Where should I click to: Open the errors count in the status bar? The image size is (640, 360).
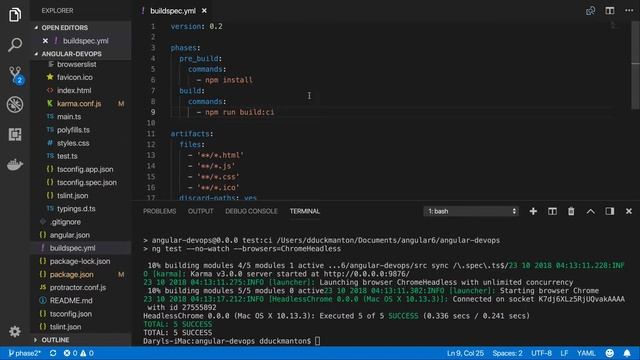pos(70,353)
